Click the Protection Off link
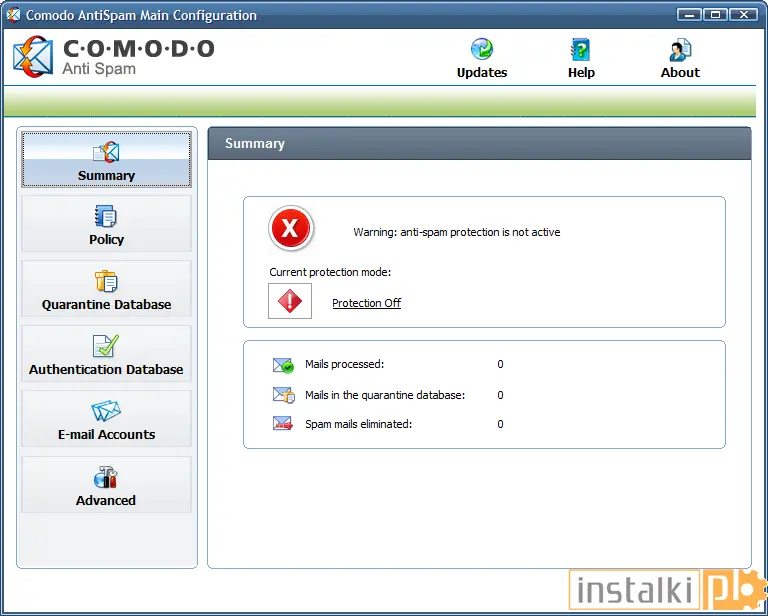The width and height of the screenshot is (768, 616). click(366, 303)
